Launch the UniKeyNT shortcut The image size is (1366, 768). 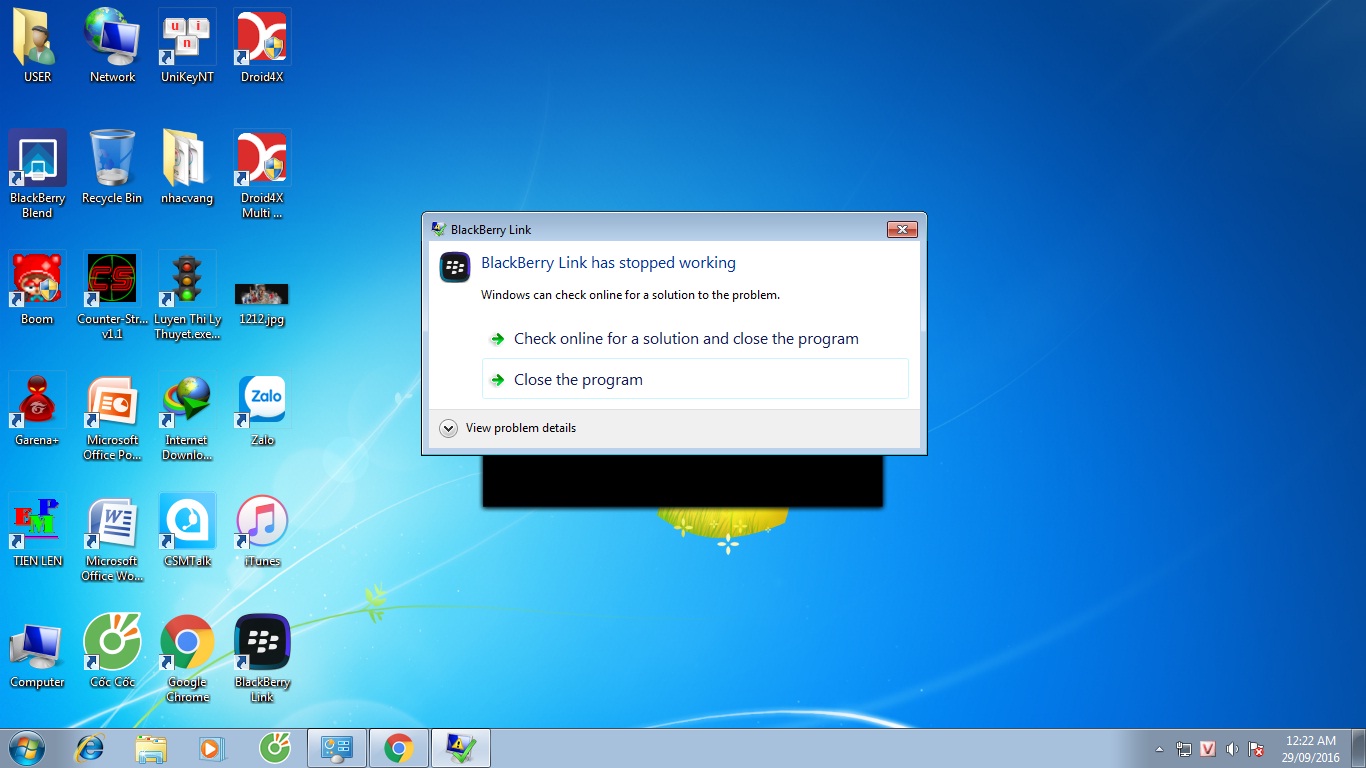[x=187, y=46]
